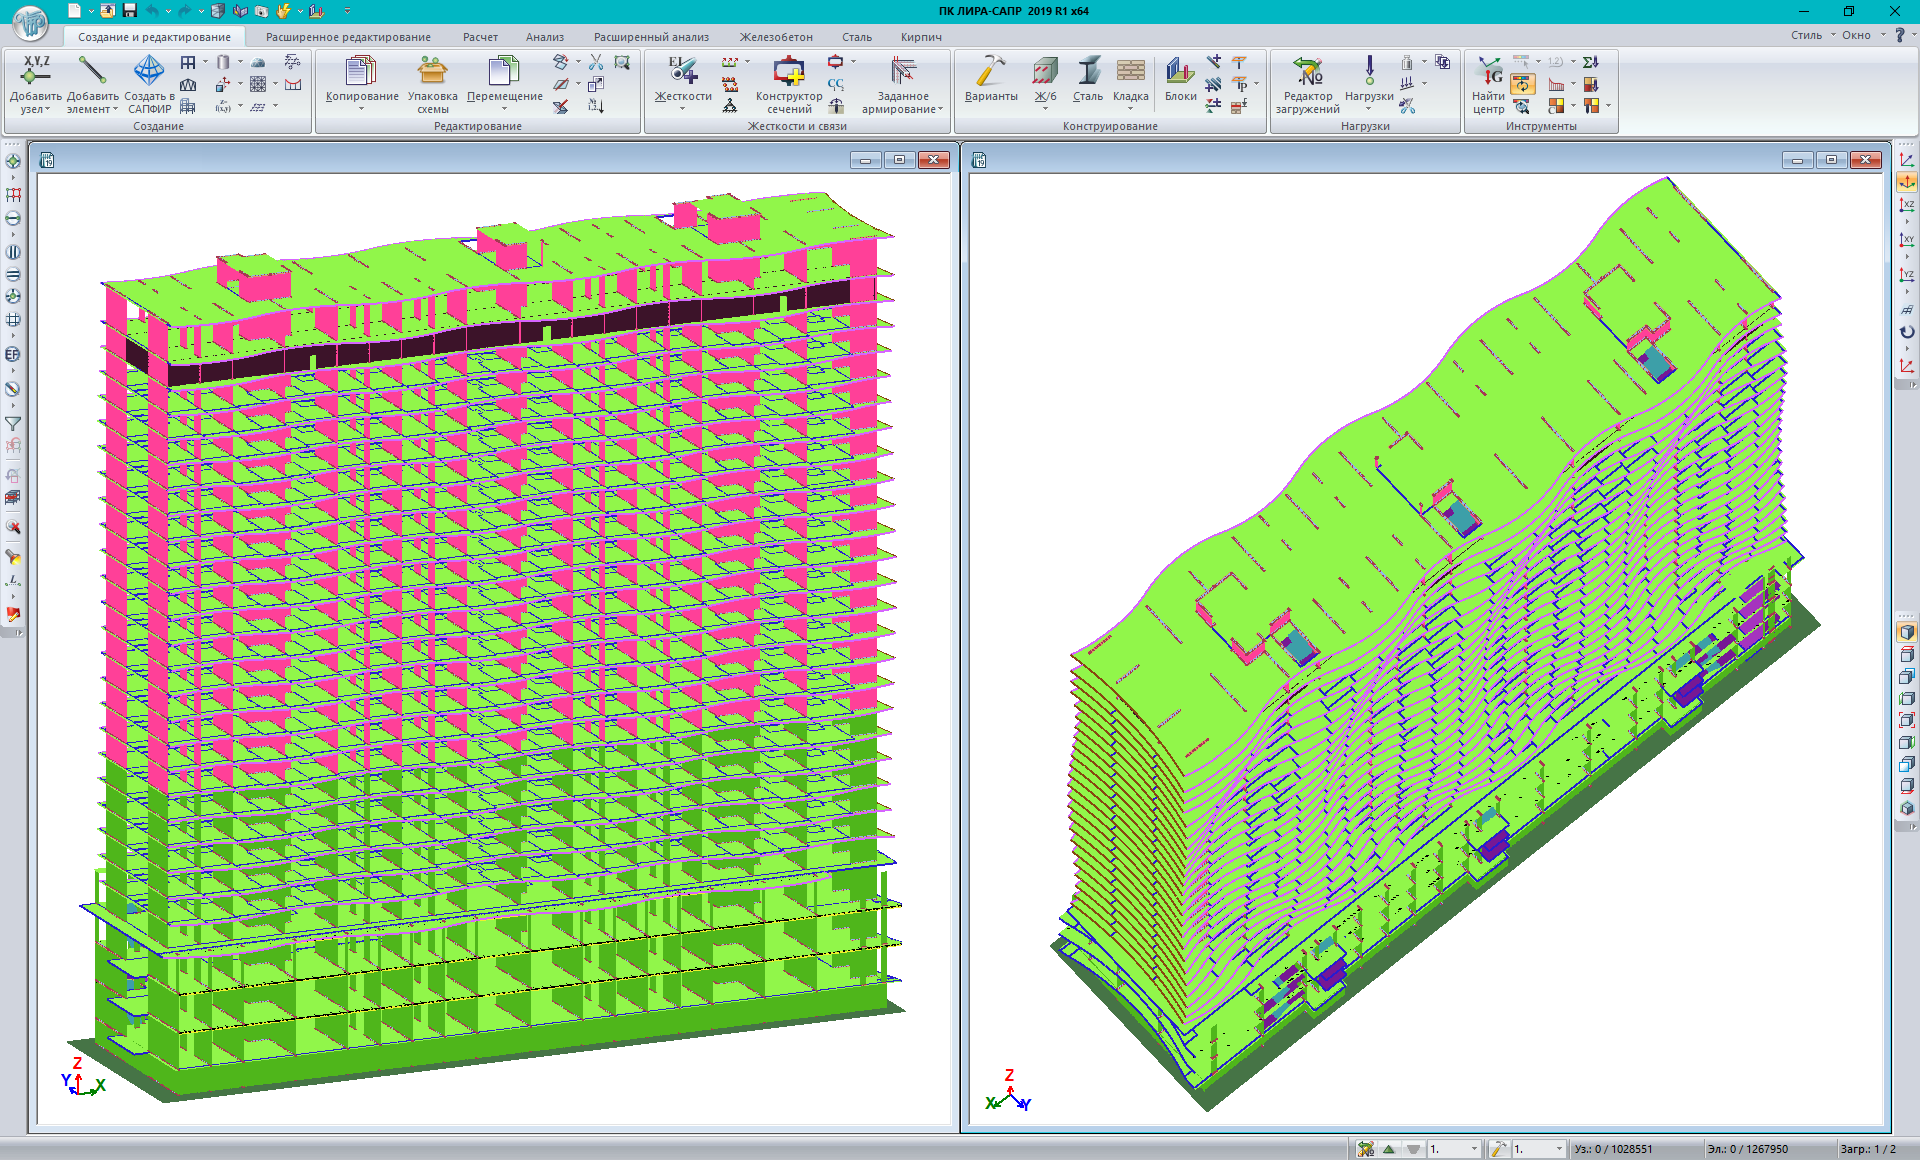This screenshot has width=1920, height=1160.
Task: Expand the Жесткости dropdown
Action: pyautogui.click(x=683, y=108)
